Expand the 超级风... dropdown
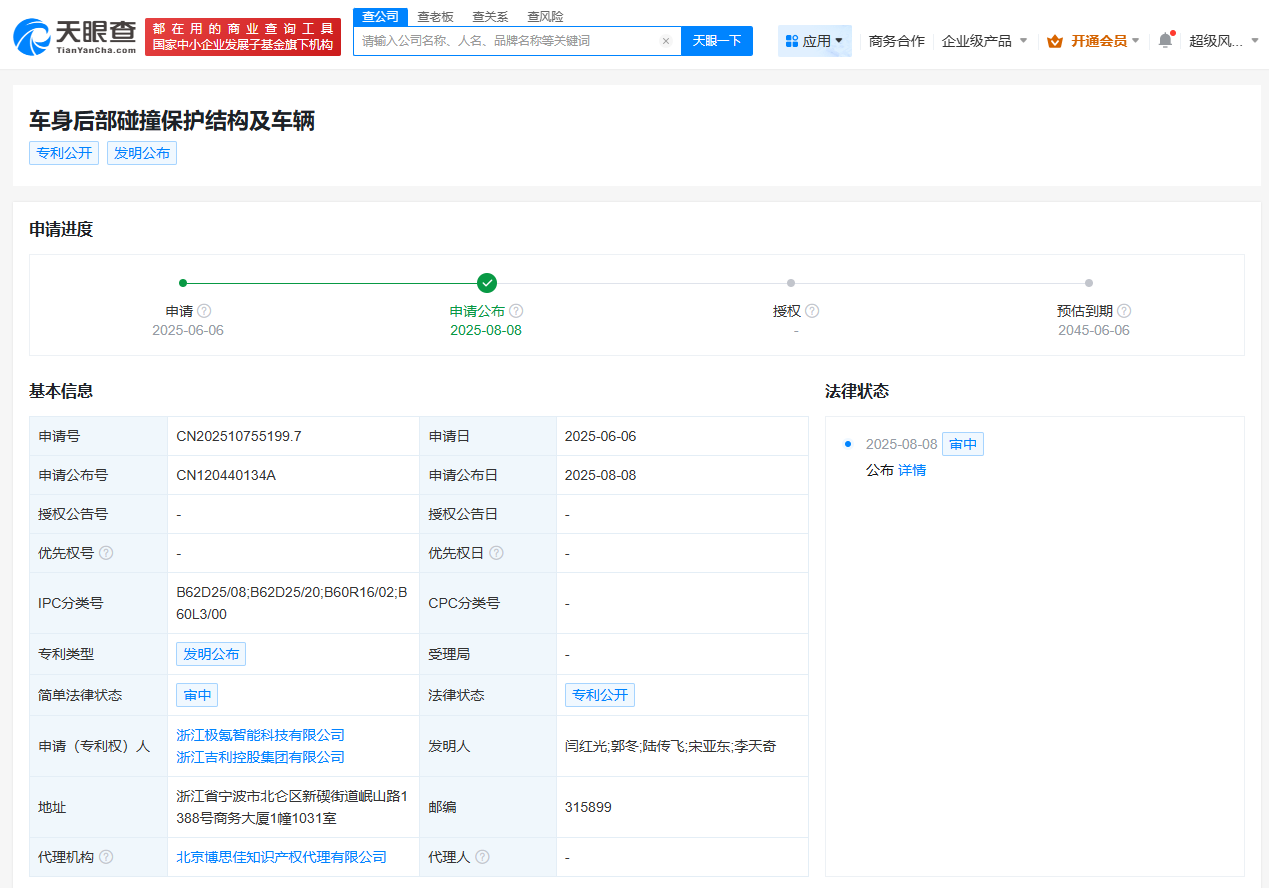This screenshot has width=1269, height=888. point(1232,40)
